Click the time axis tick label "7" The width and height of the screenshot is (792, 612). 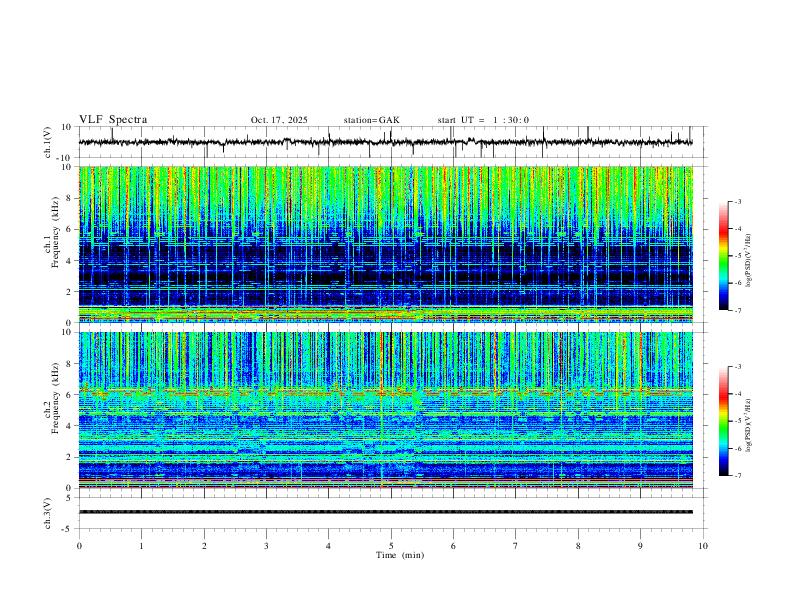click(516, 546)
